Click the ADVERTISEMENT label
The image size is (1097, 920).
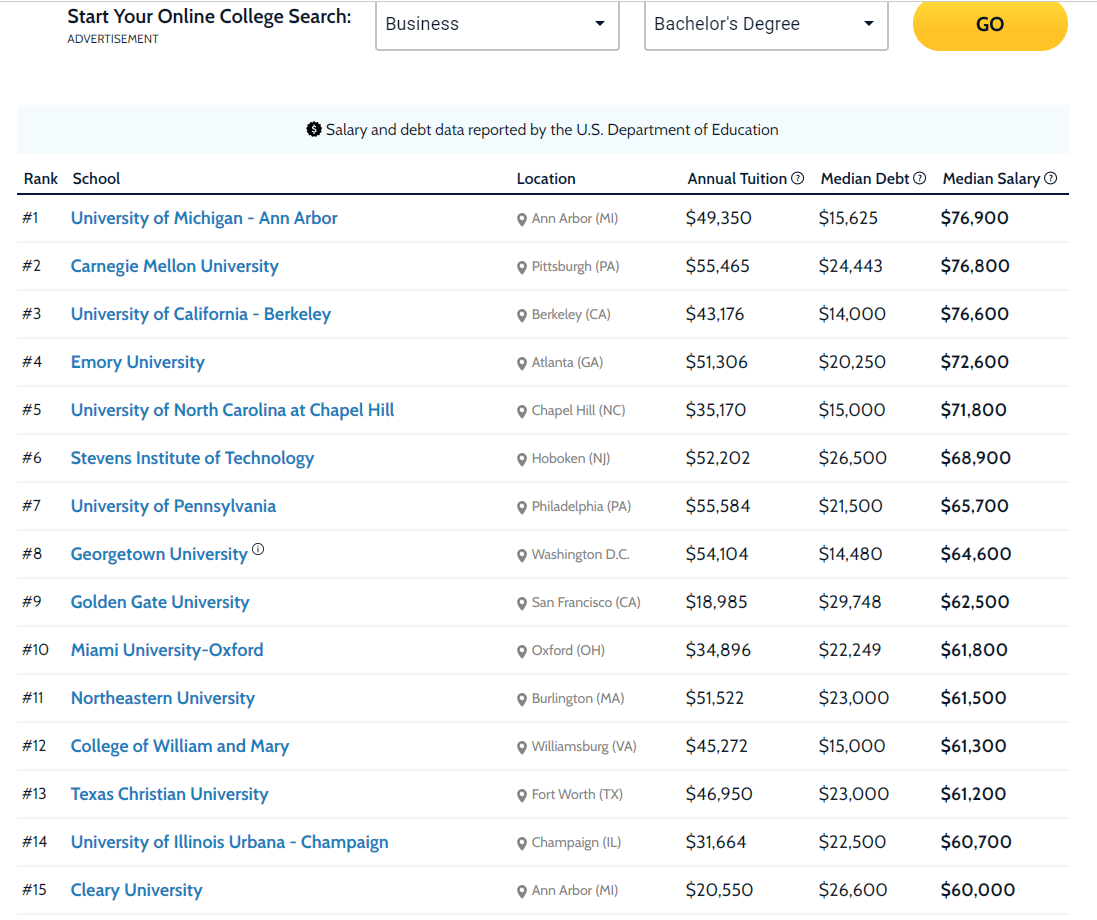tap(113, 39)
